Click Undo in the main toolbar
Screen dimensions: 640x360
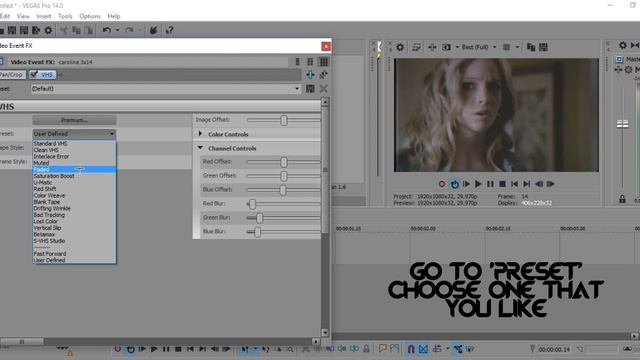(x=107, y=30)
